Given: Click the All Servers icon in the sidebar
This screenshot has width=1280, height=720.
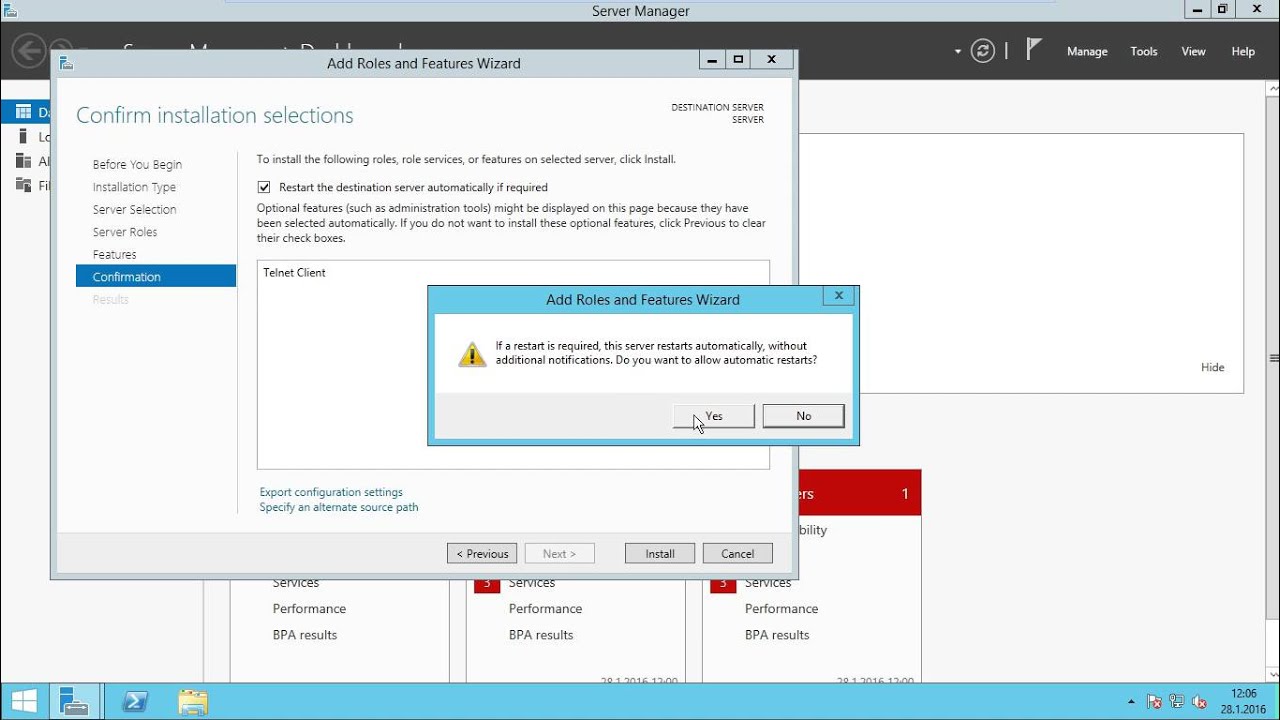Looking at the screenshot, I should [23, 161].
